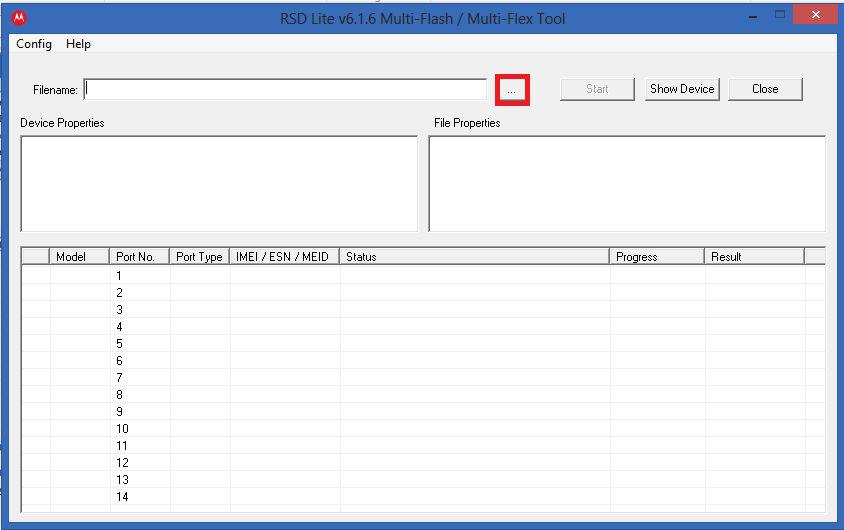
Task: Click the IMEI / ESN / MEID column header
Action: coord(285,257)
